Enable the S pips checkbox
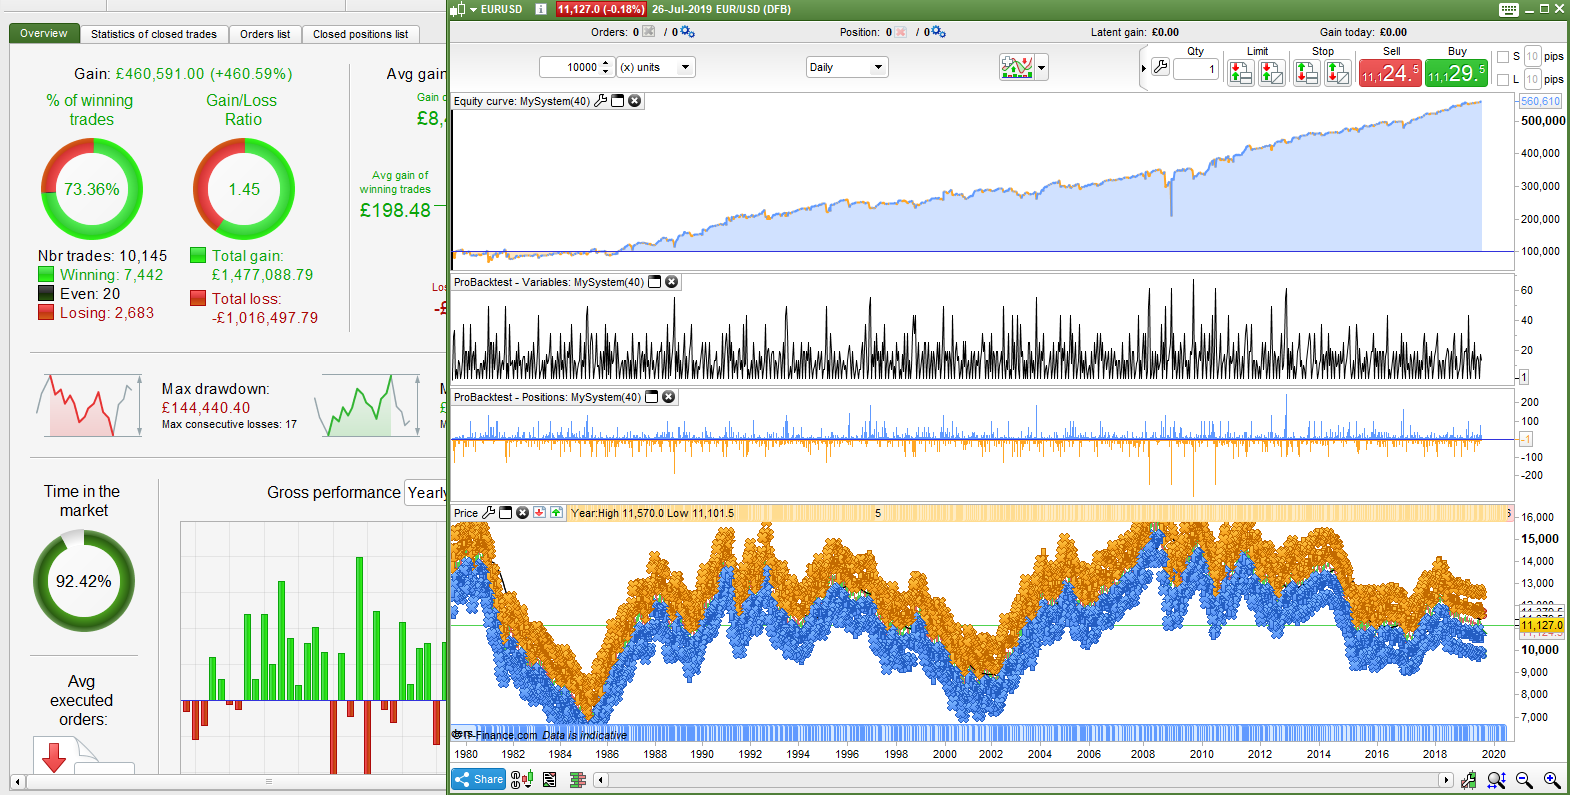The image size is (1570, 795). click(1502, 57)
